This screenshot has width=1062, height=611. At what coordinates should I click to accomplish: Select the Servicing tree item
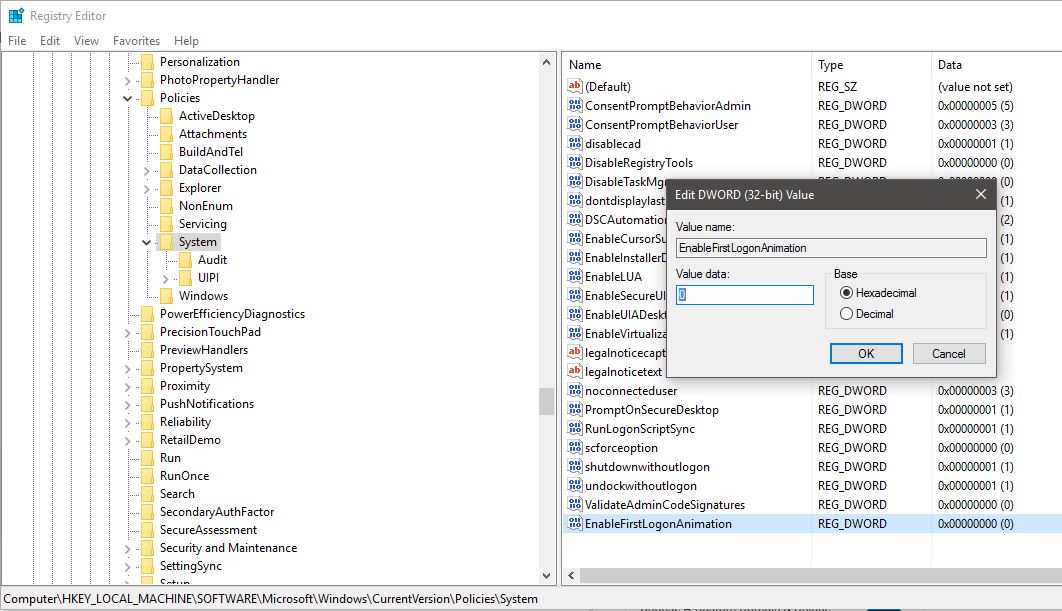click(203, 224)
